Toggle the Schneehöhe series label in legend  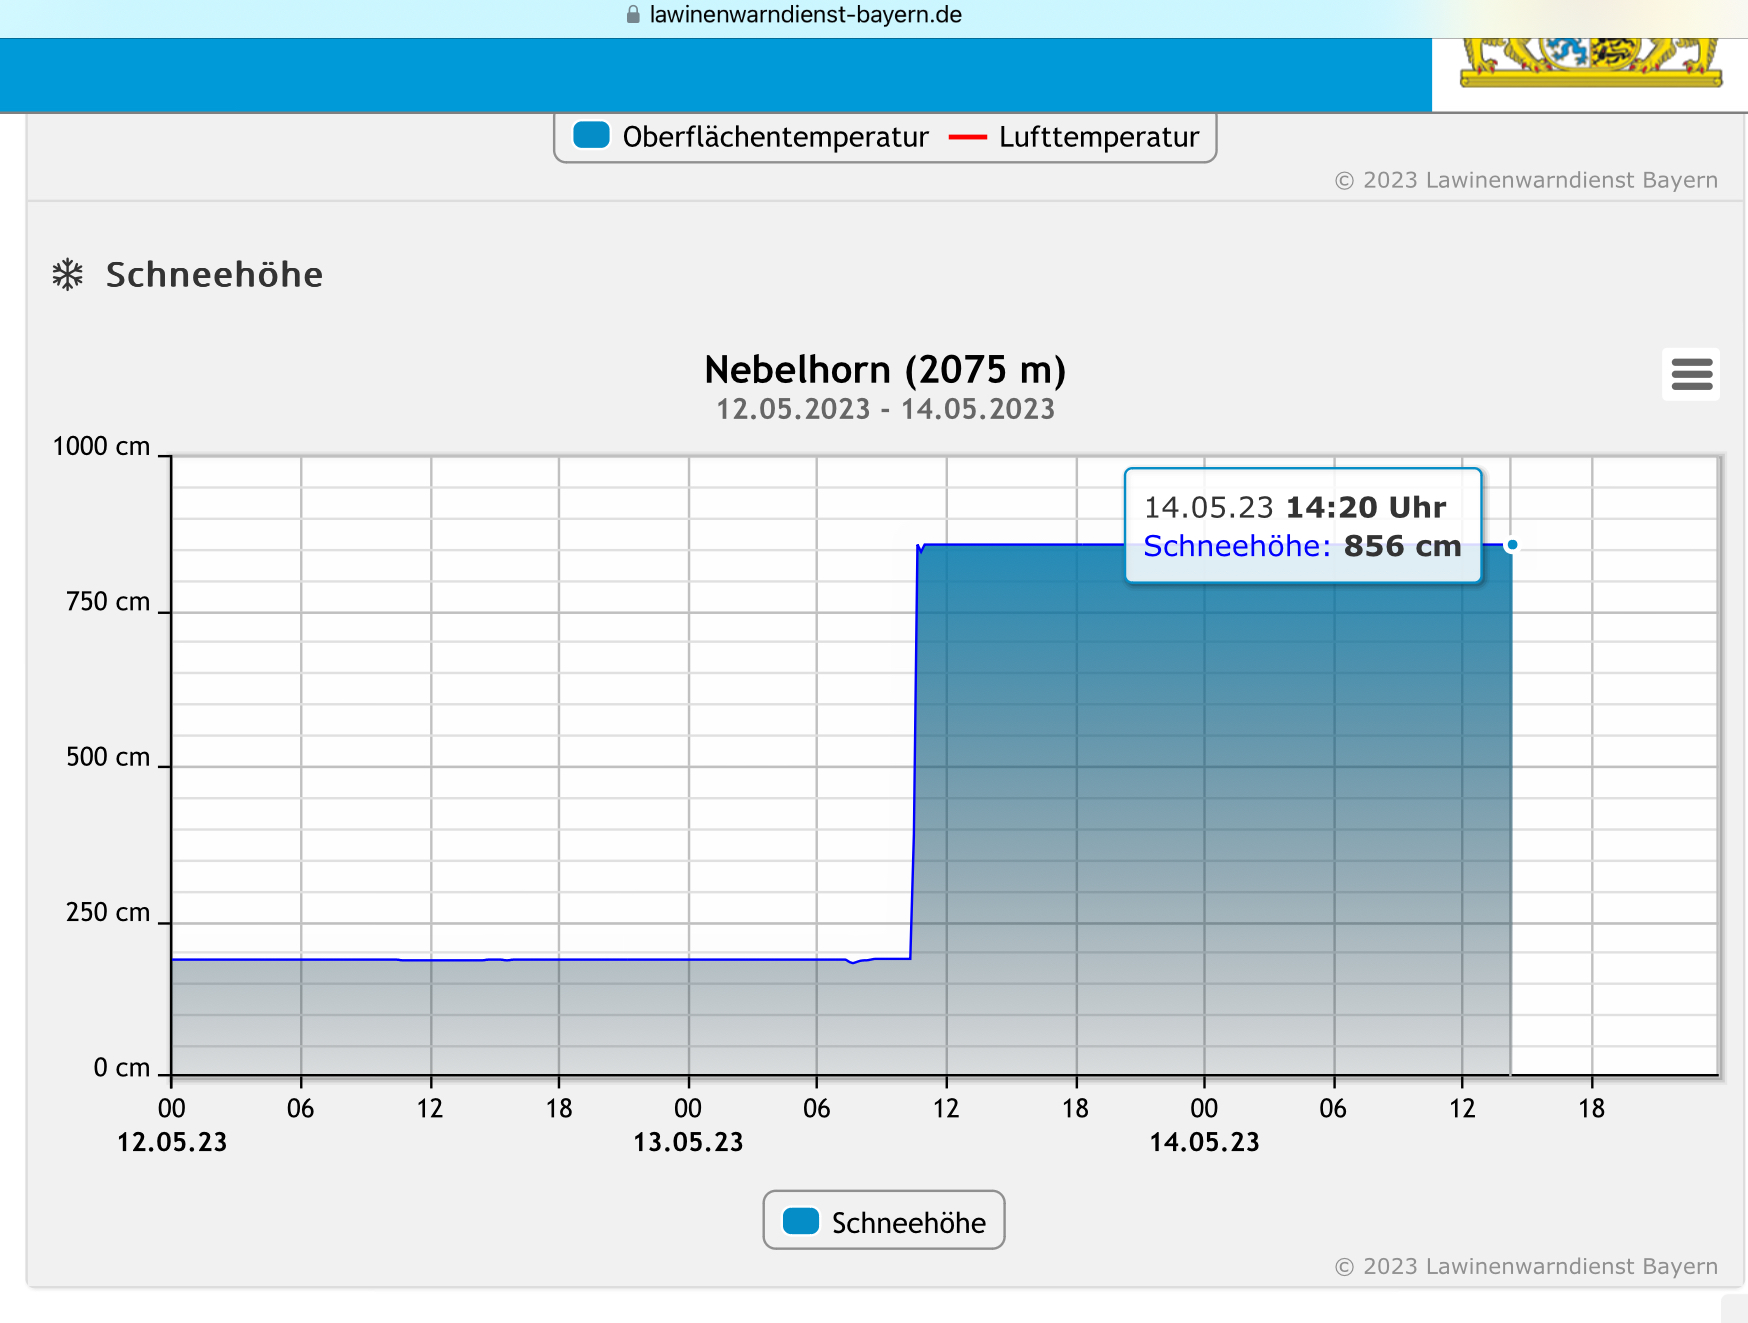908,1222
